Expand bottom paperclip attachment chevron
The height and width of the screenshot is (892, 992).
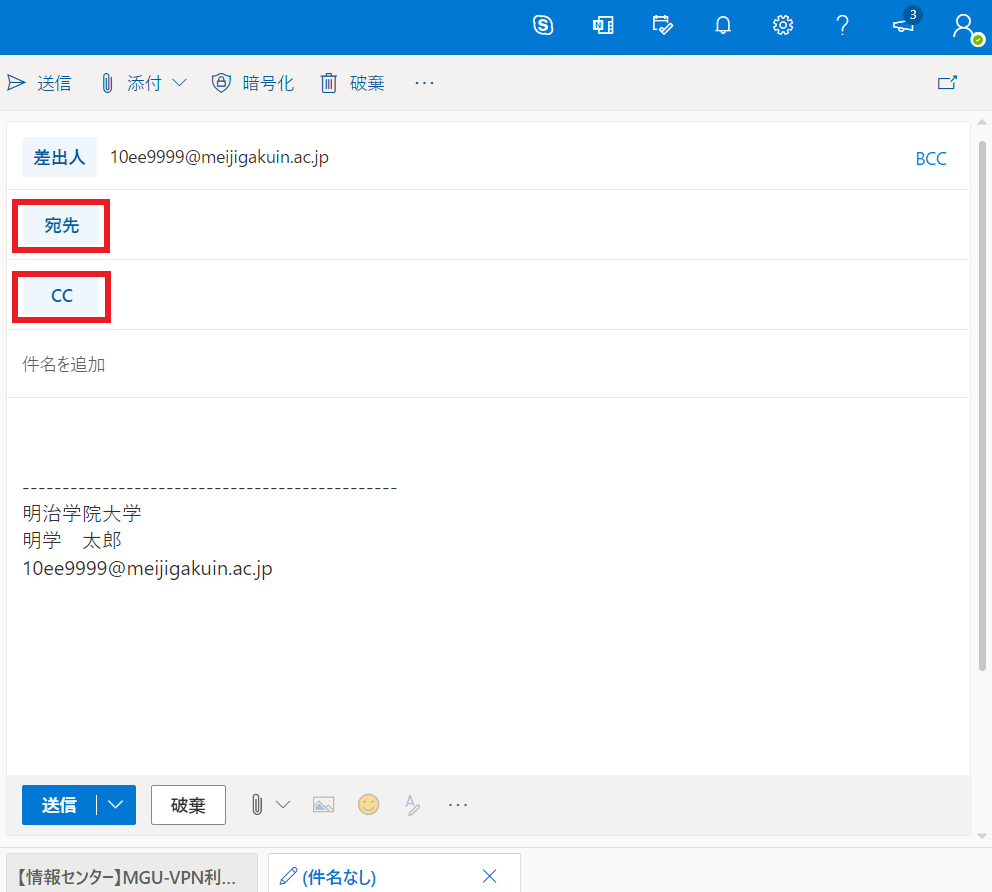[x=283, y=804]
